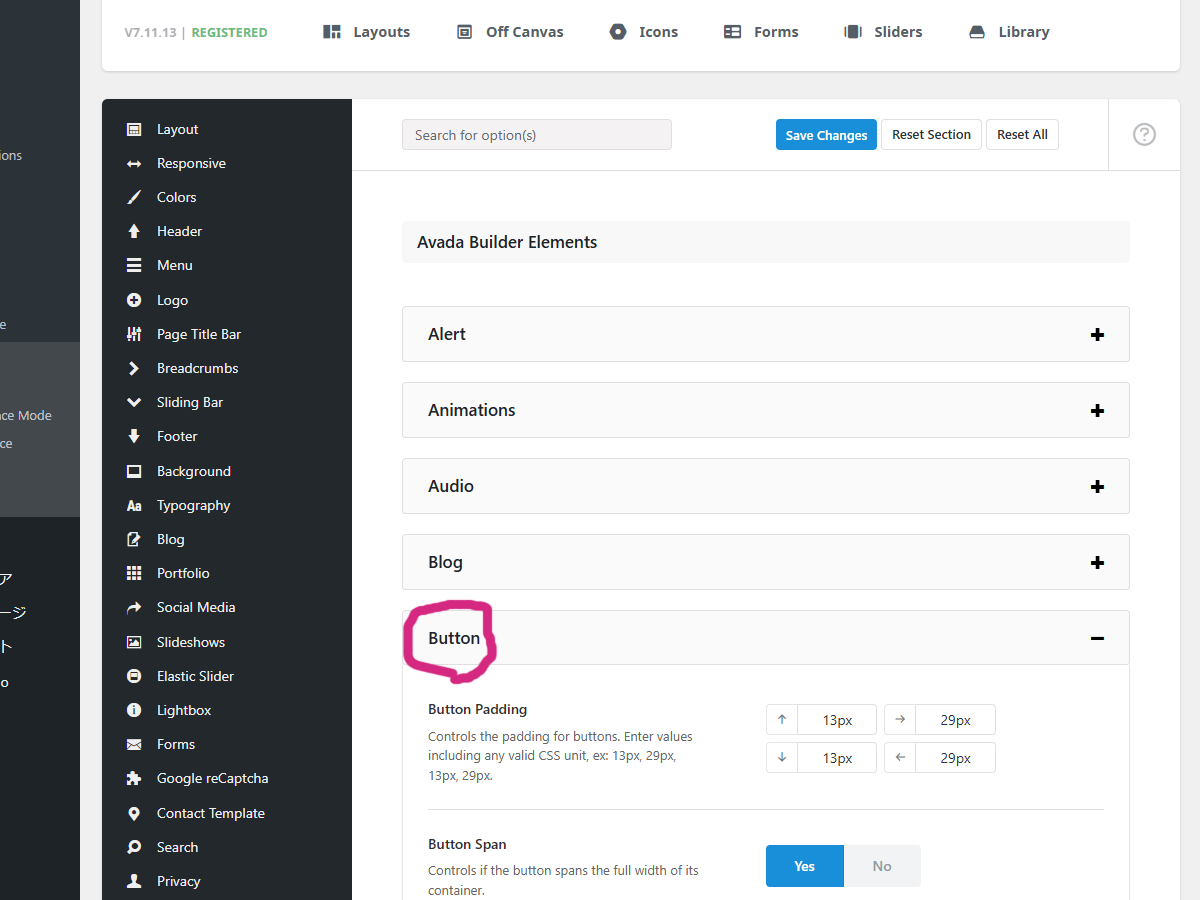
Task: Click the Search magnifier icon in sidebar
Action: click(134, 847)
